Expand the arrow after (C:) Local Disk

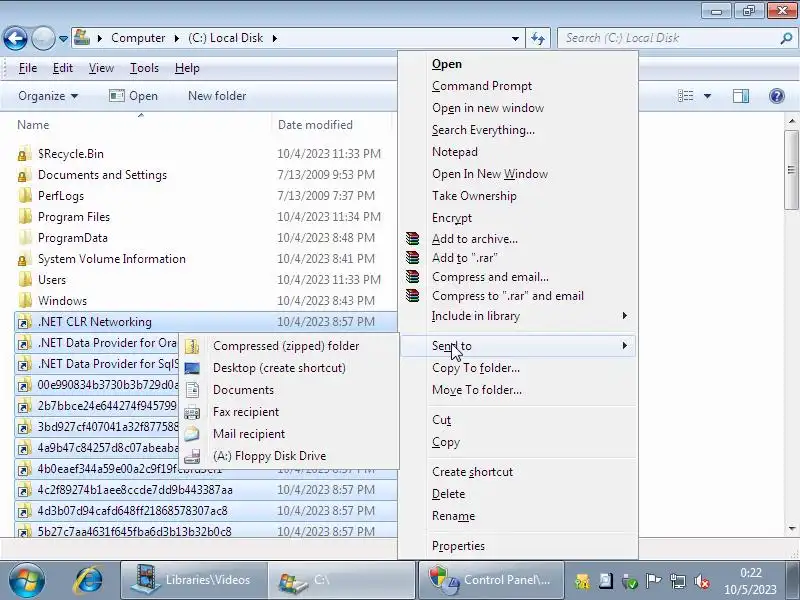275,38
